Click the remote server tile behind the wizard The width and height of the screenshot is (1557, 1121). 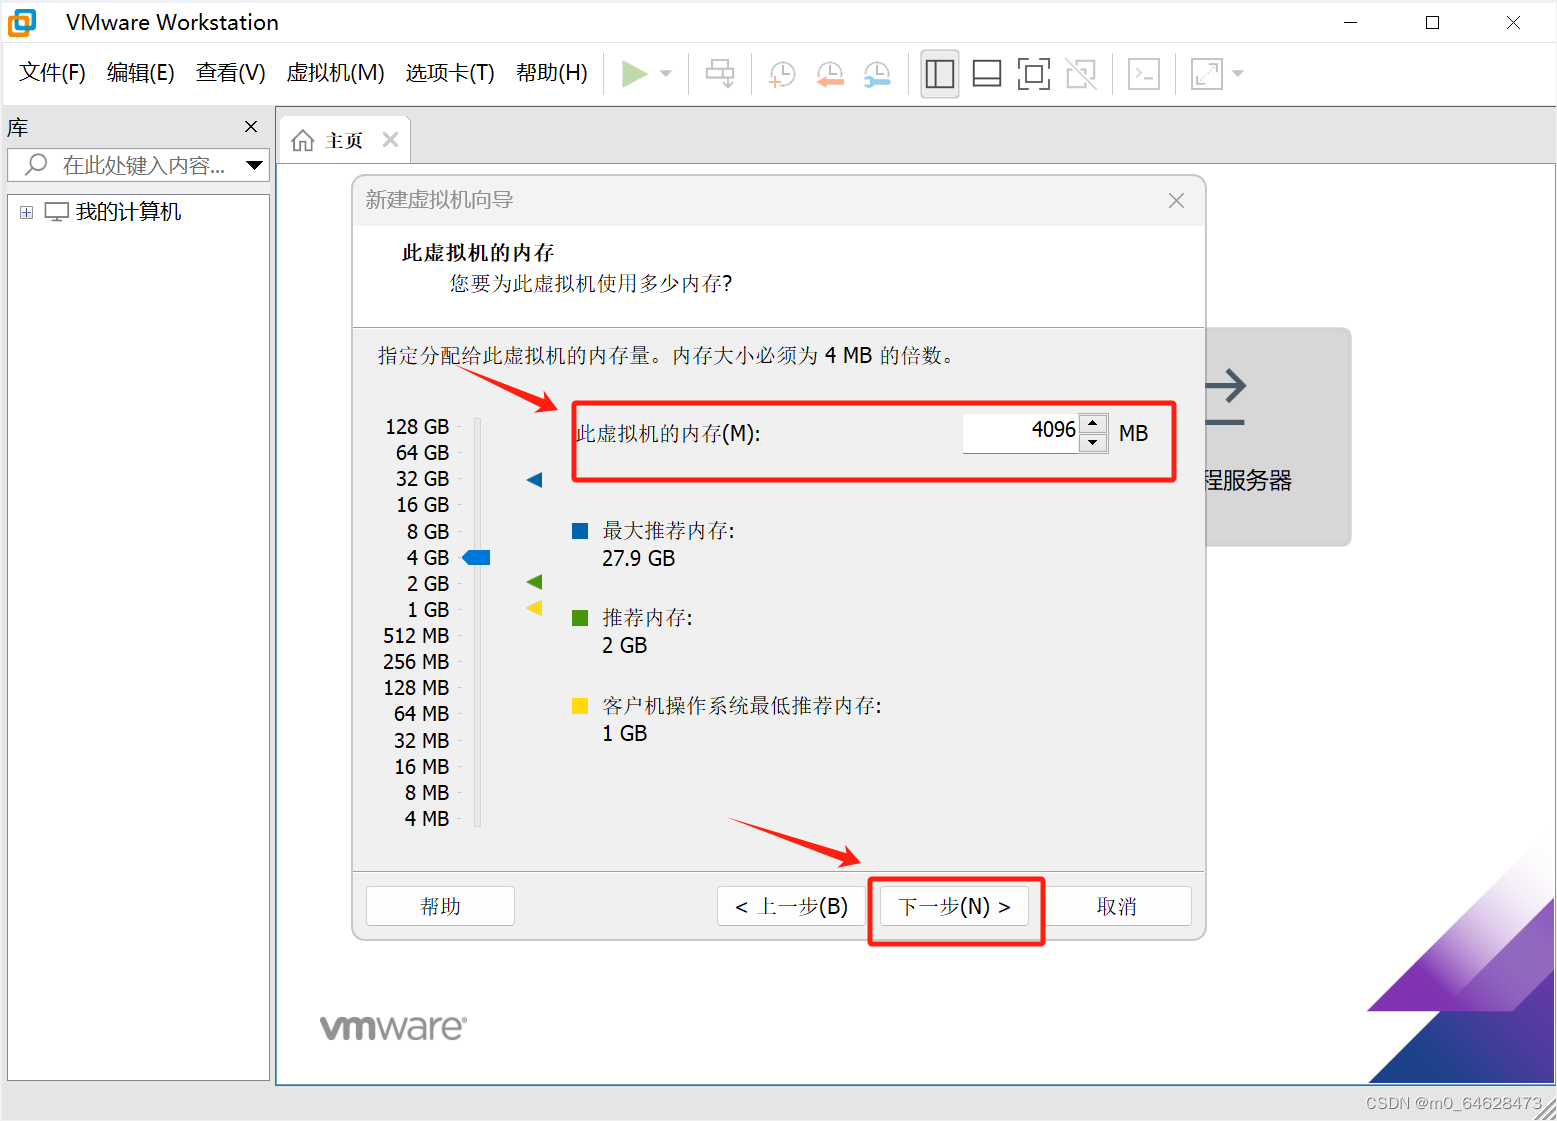point(1278,436)
